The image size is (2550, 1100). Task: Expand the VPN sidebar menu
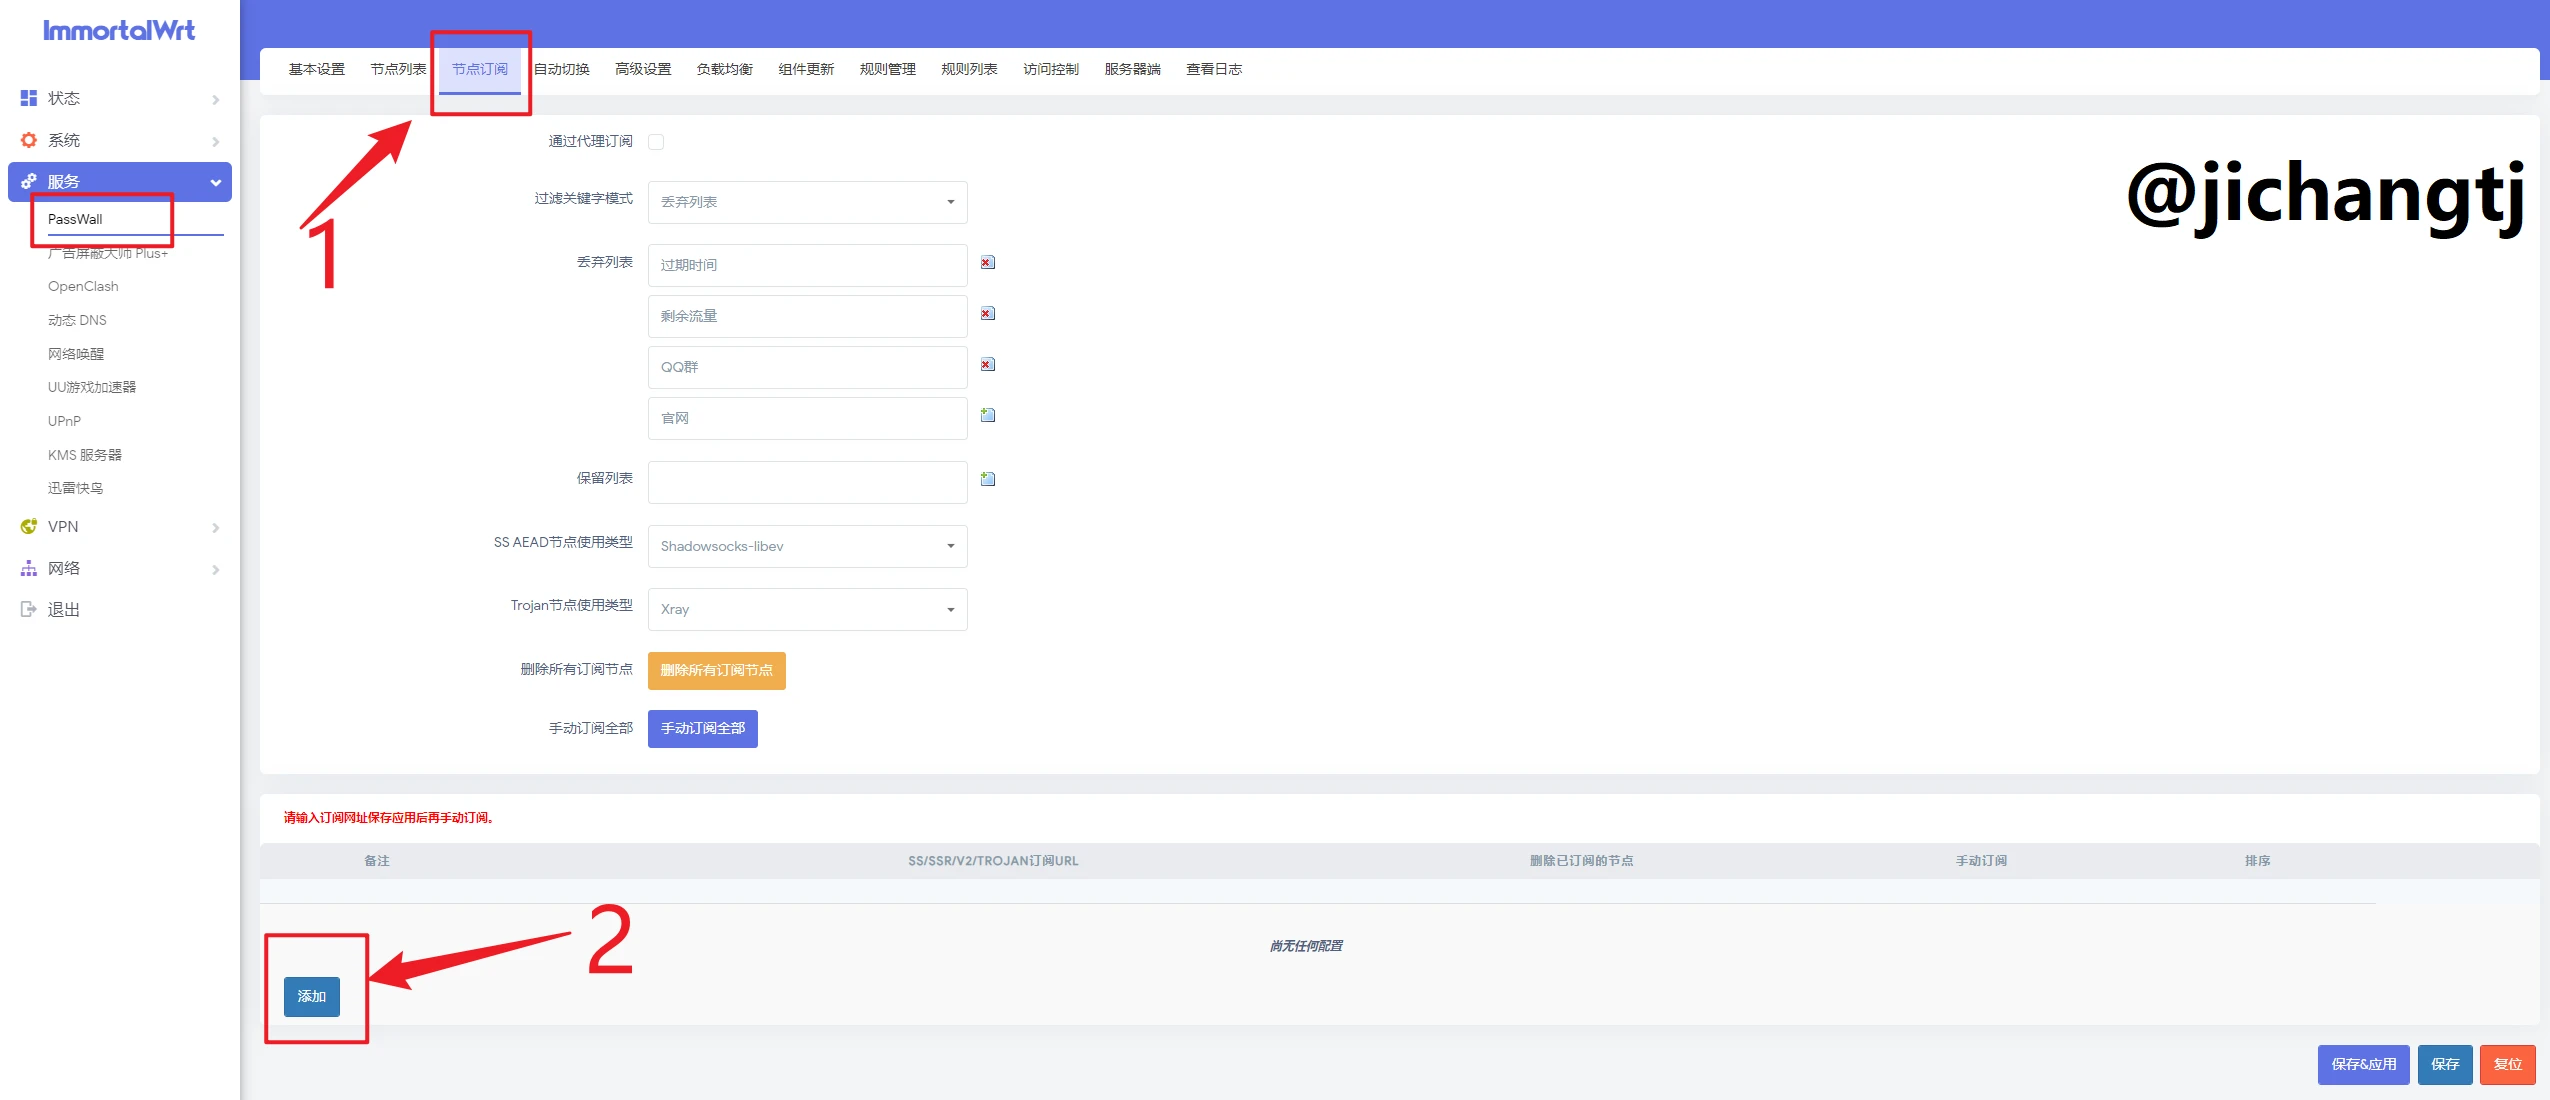120,526
